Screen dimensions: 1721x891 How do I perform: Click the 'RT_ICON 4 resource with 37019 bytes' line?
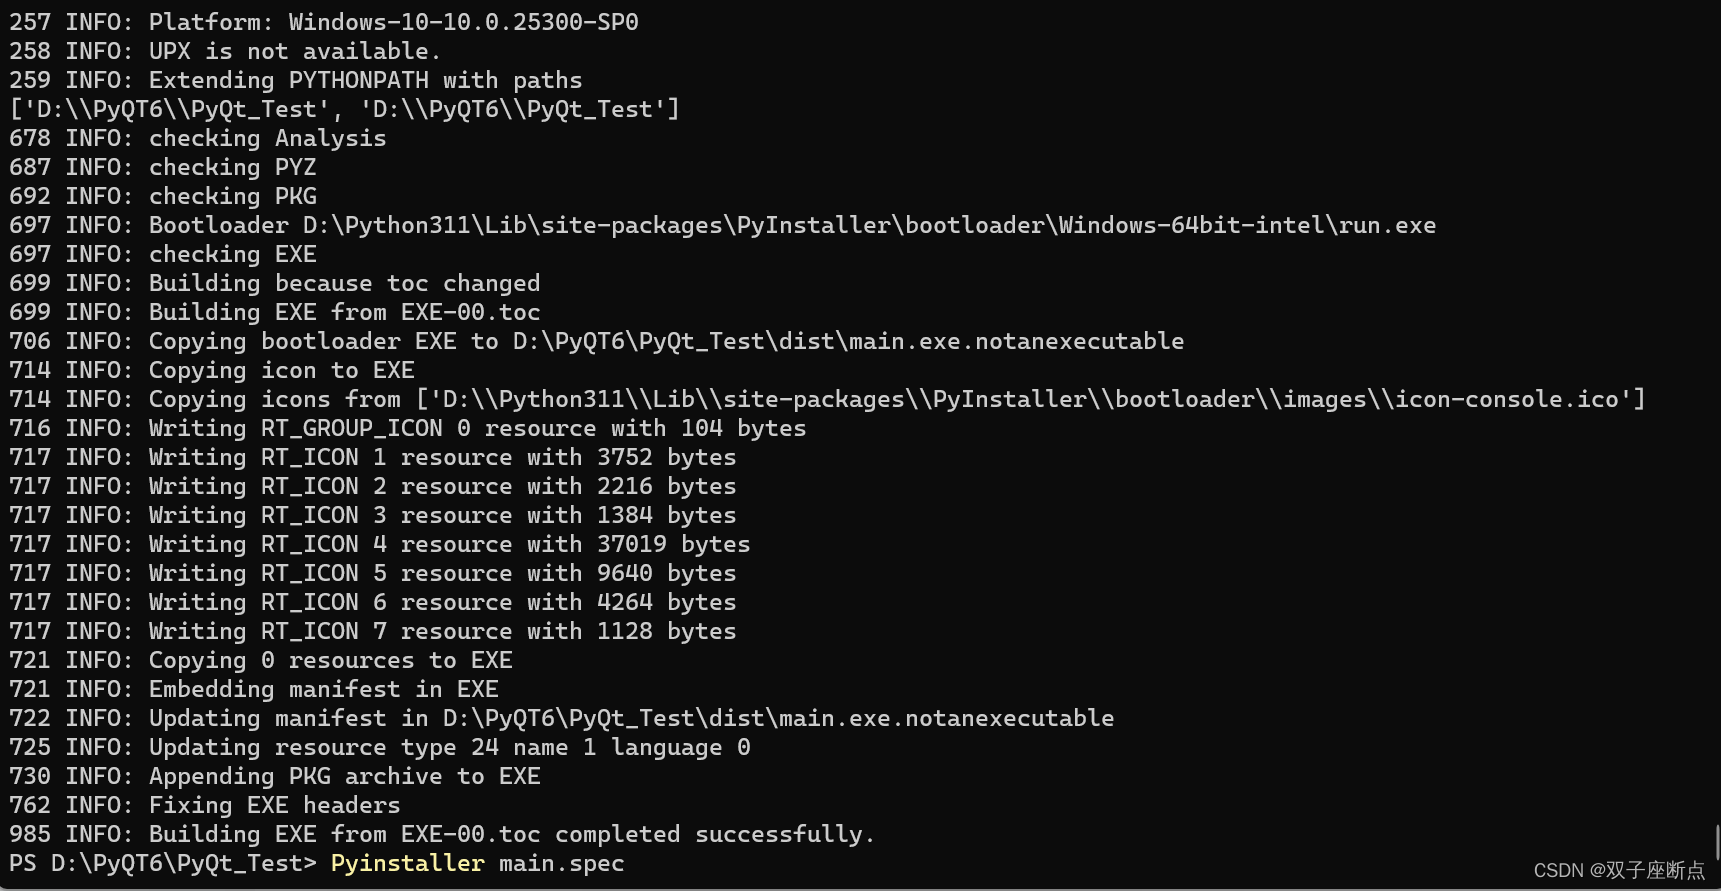[x=380, y=544]
